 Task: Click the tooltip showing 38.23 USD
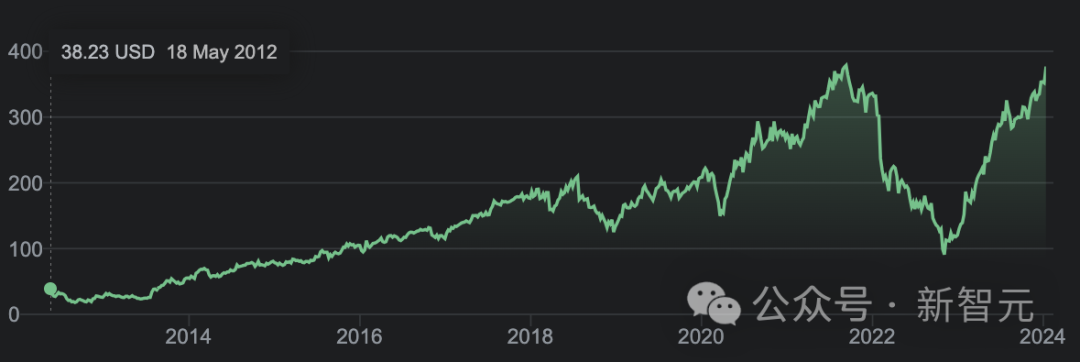(169, 52)
